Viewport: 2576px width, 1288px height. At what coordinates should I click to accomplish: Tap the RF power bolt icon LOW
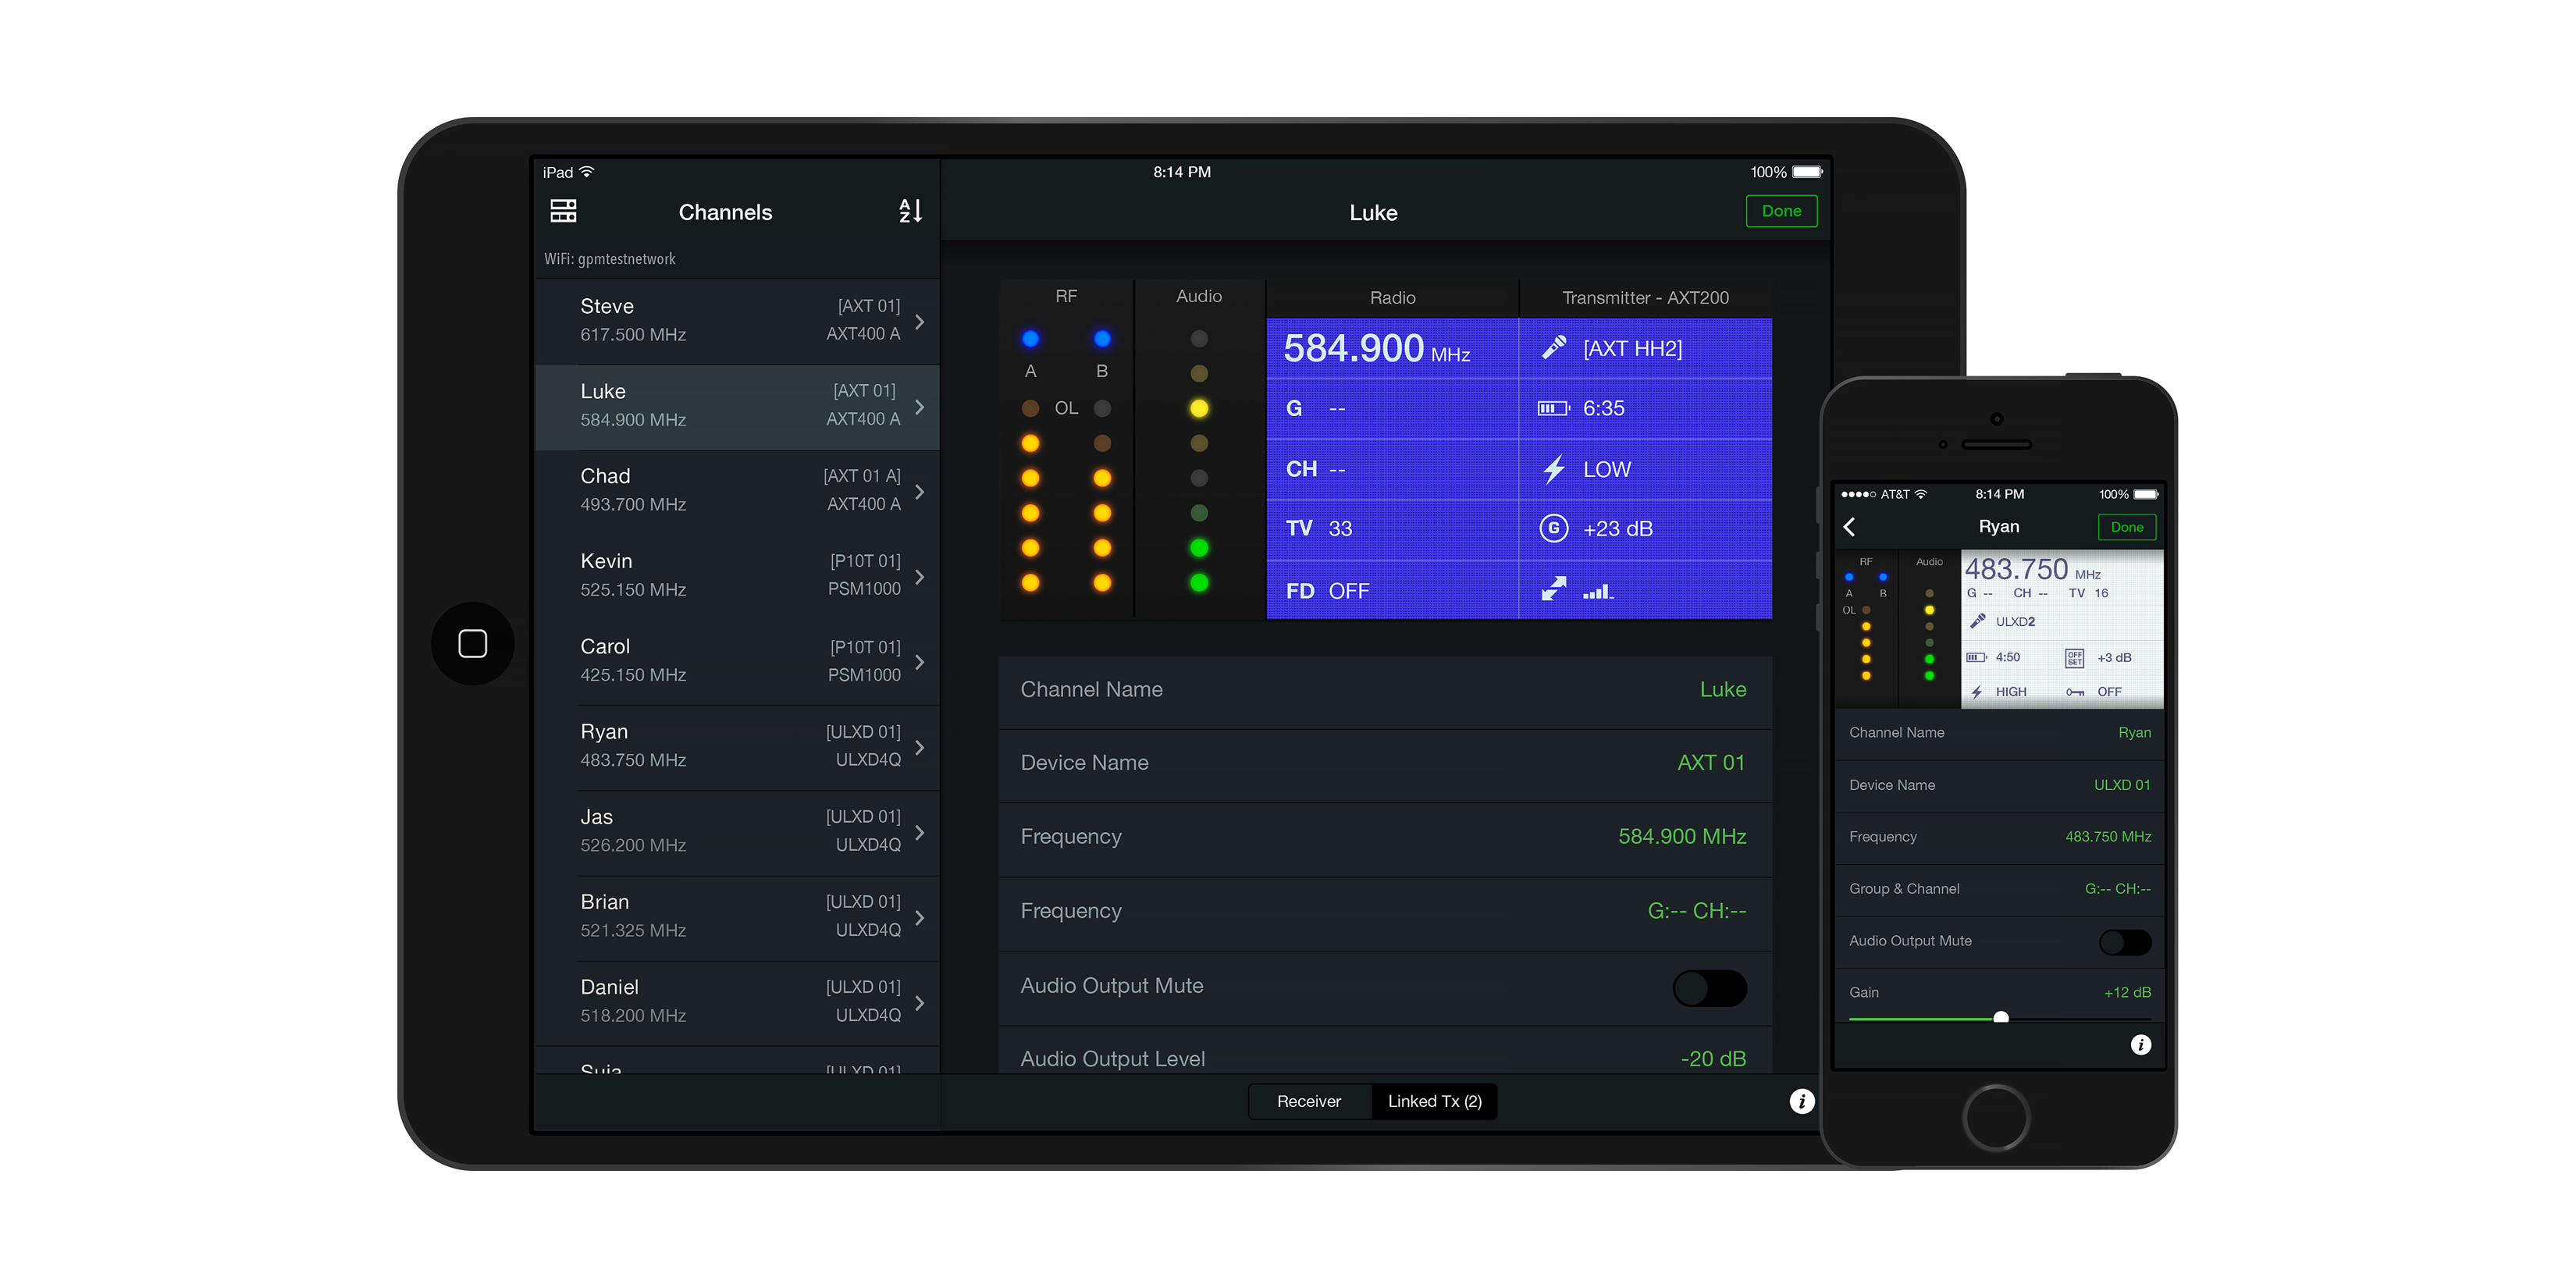point(1553,469)
